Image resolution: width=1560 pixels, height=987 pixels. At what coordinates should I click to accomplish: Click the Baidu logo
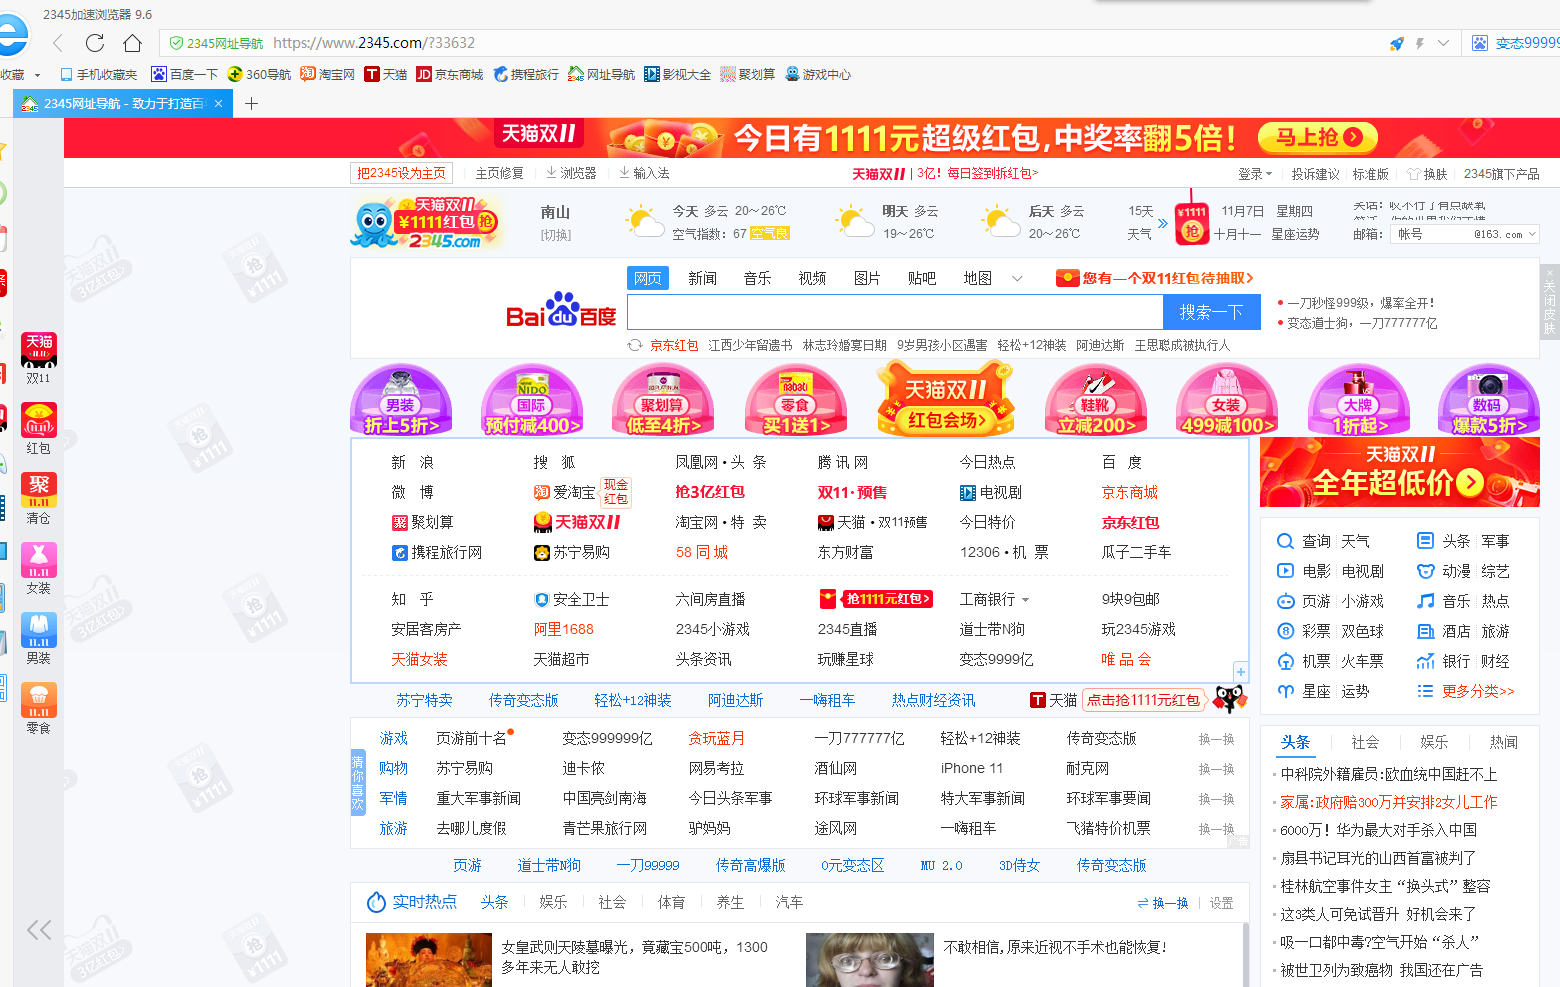[561, 310]
